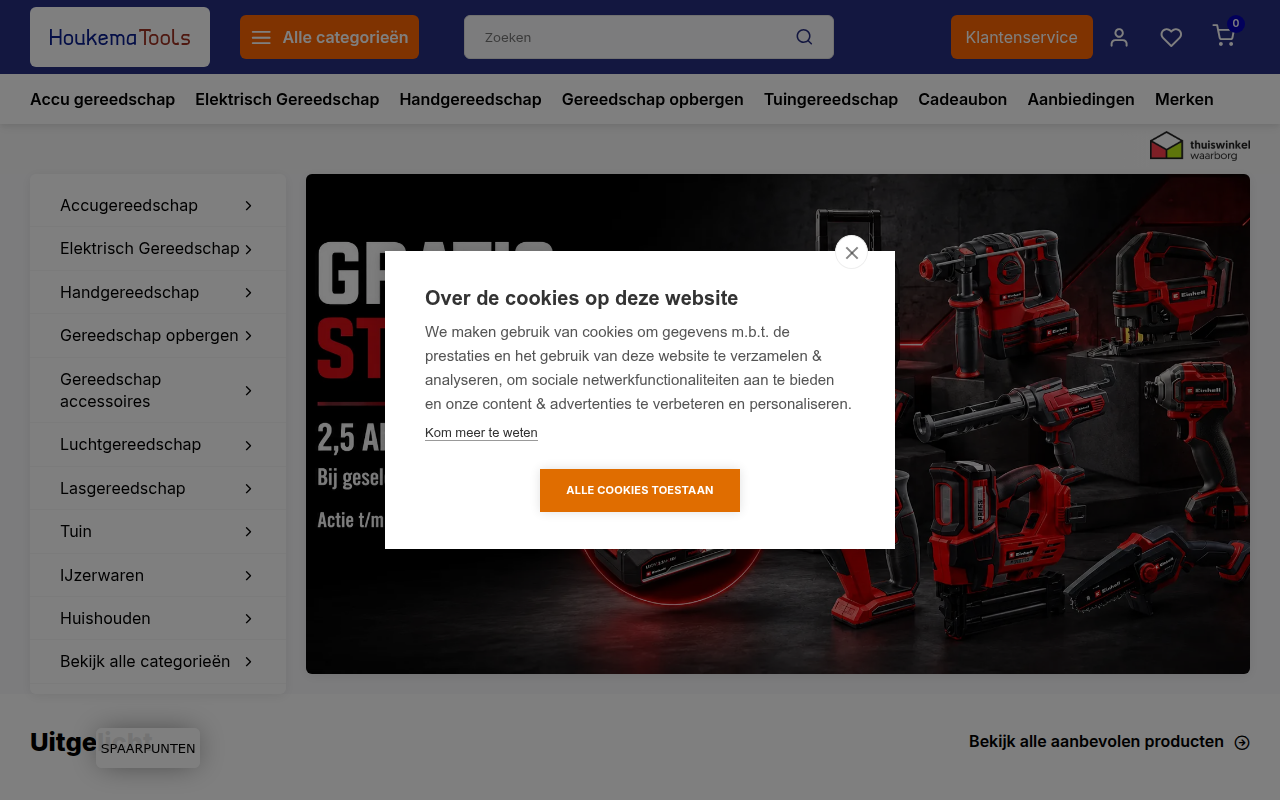The width and height of the screenshot is (1280, 800).
Task: Open Tuingereedschap top menu item
Action: [x=831, y=99]
